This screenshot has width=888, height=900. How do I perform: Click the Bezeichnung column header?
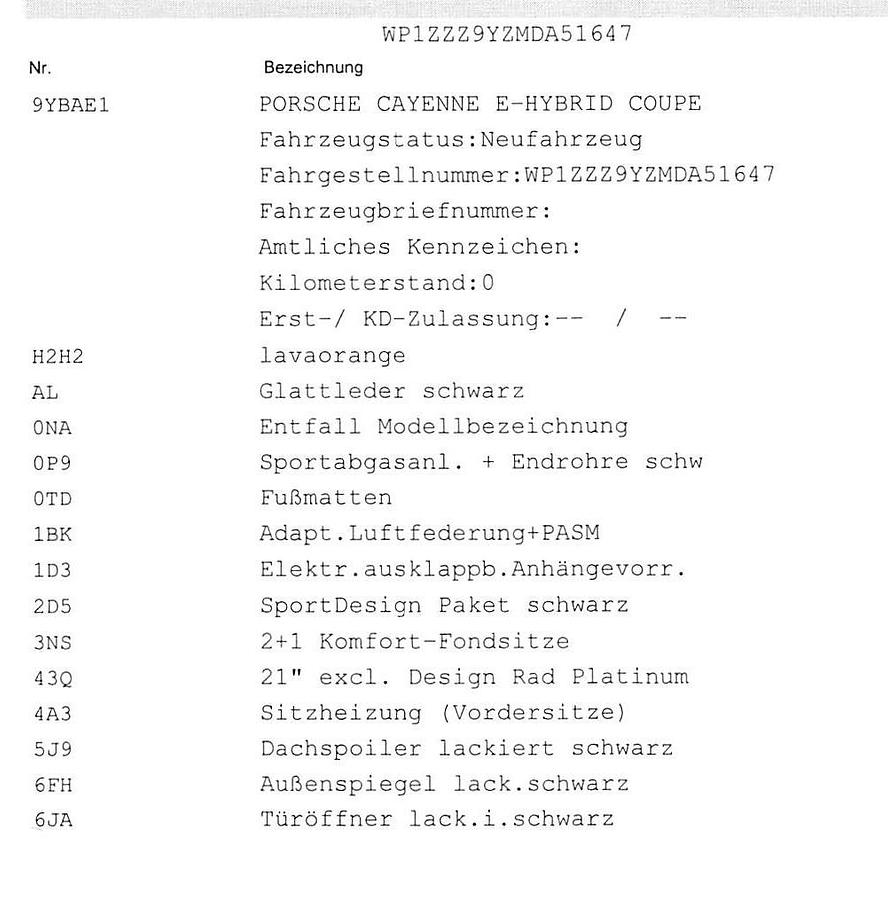(x=313, y=68)
